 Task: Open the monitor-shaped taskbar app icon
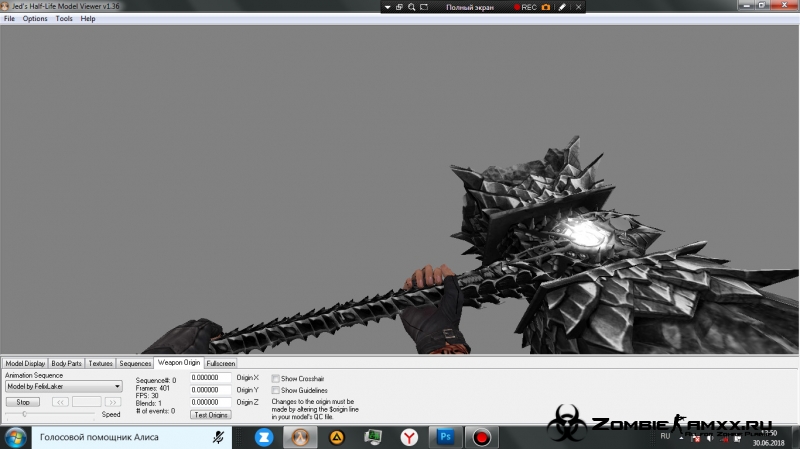[x=373, y=437]
